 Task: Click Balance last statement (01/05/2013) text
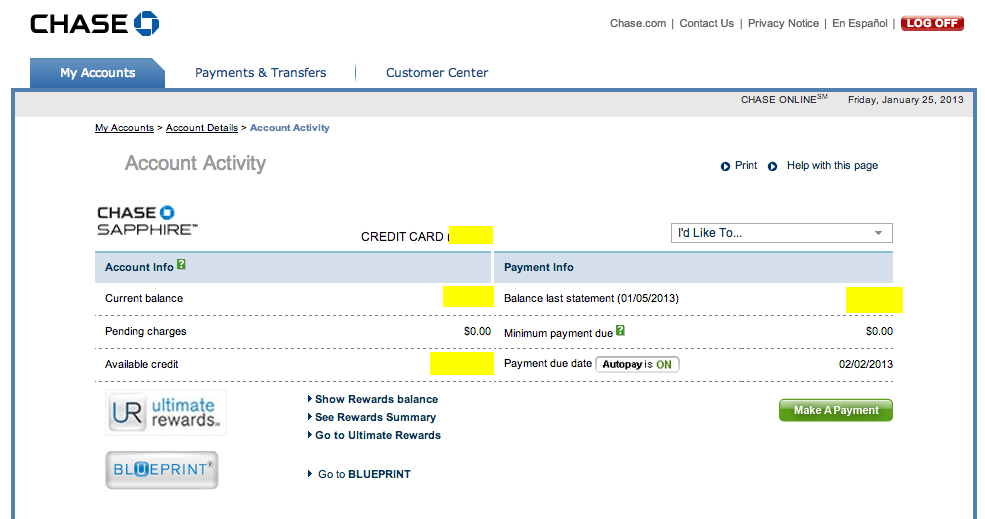point(591,298)
